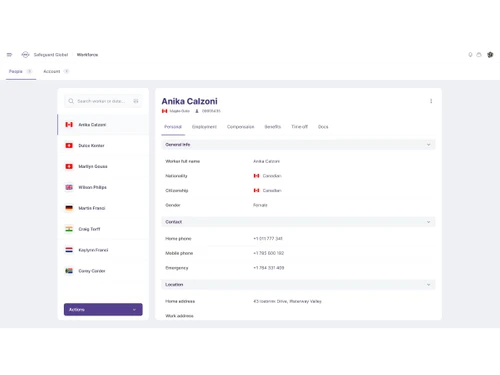Image resolution: width=500 pixels, height=375 pixels.
Task: Click the Safeguard Global logo icon
Action: [x=25, y=55]
